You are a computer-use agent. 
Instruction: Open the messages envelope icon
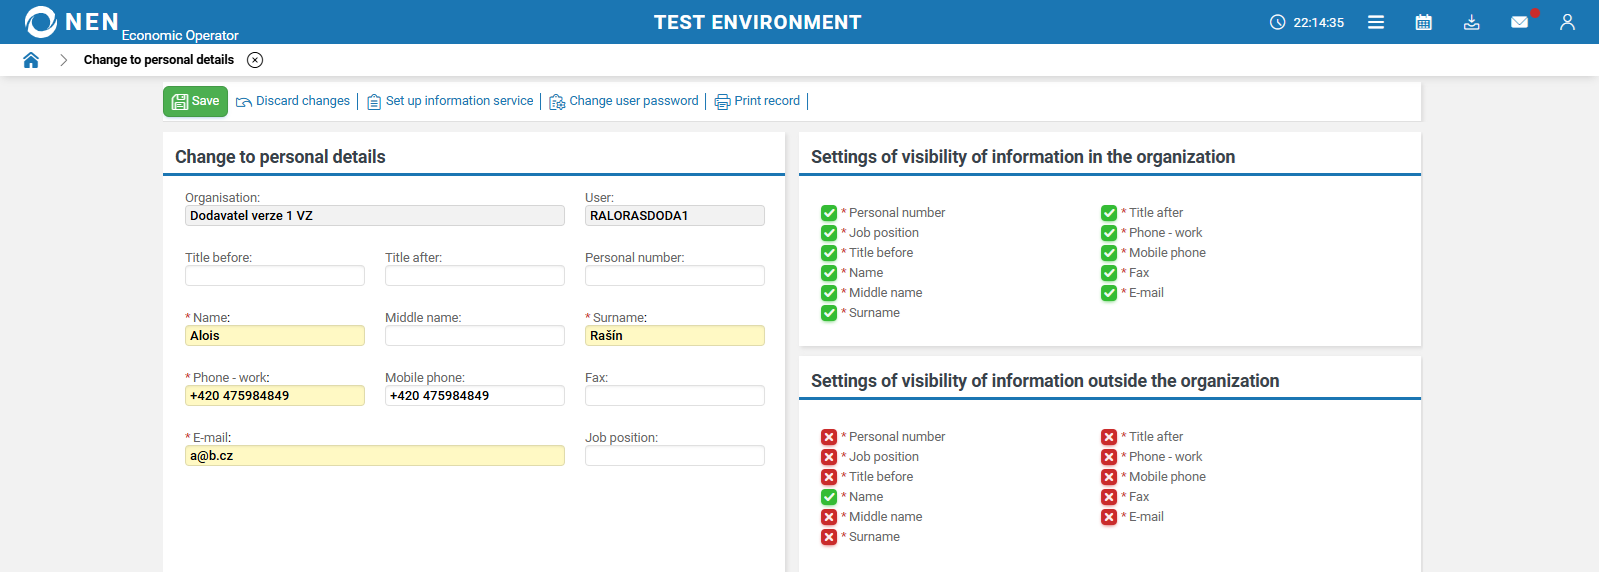coord(1520,22)
